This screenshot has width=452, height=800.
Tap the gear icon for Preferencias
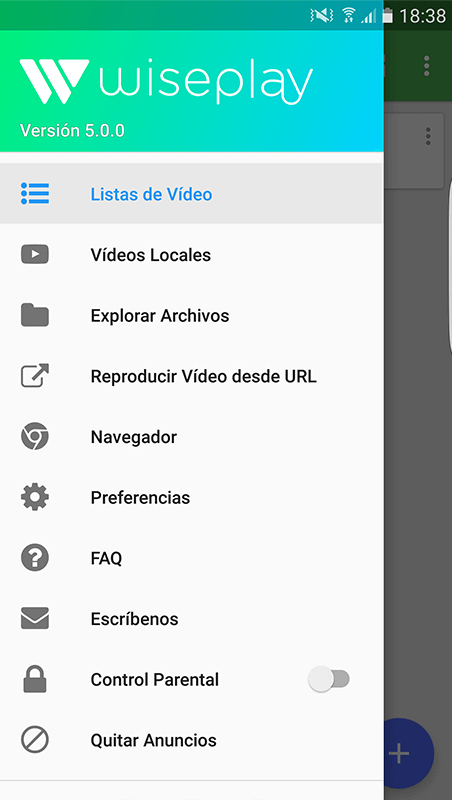point(35,497)
